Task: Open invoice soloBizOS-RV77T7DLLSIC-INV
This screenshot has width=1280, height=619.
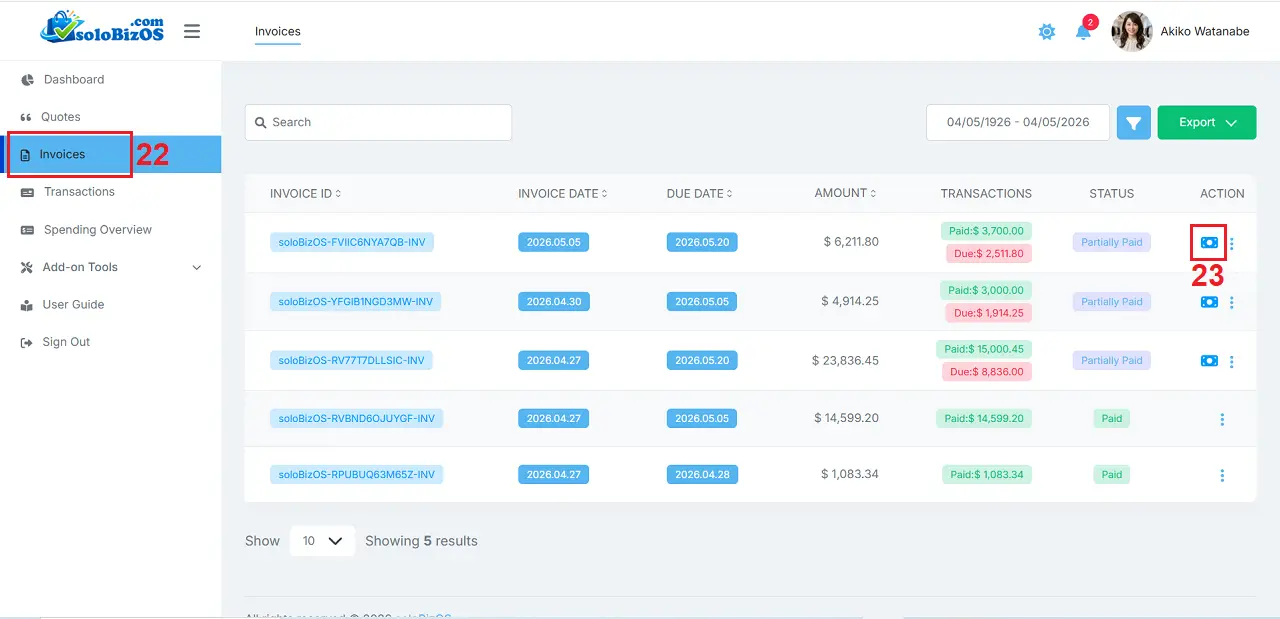Action: pyautogui.click(x=351, y=360)
